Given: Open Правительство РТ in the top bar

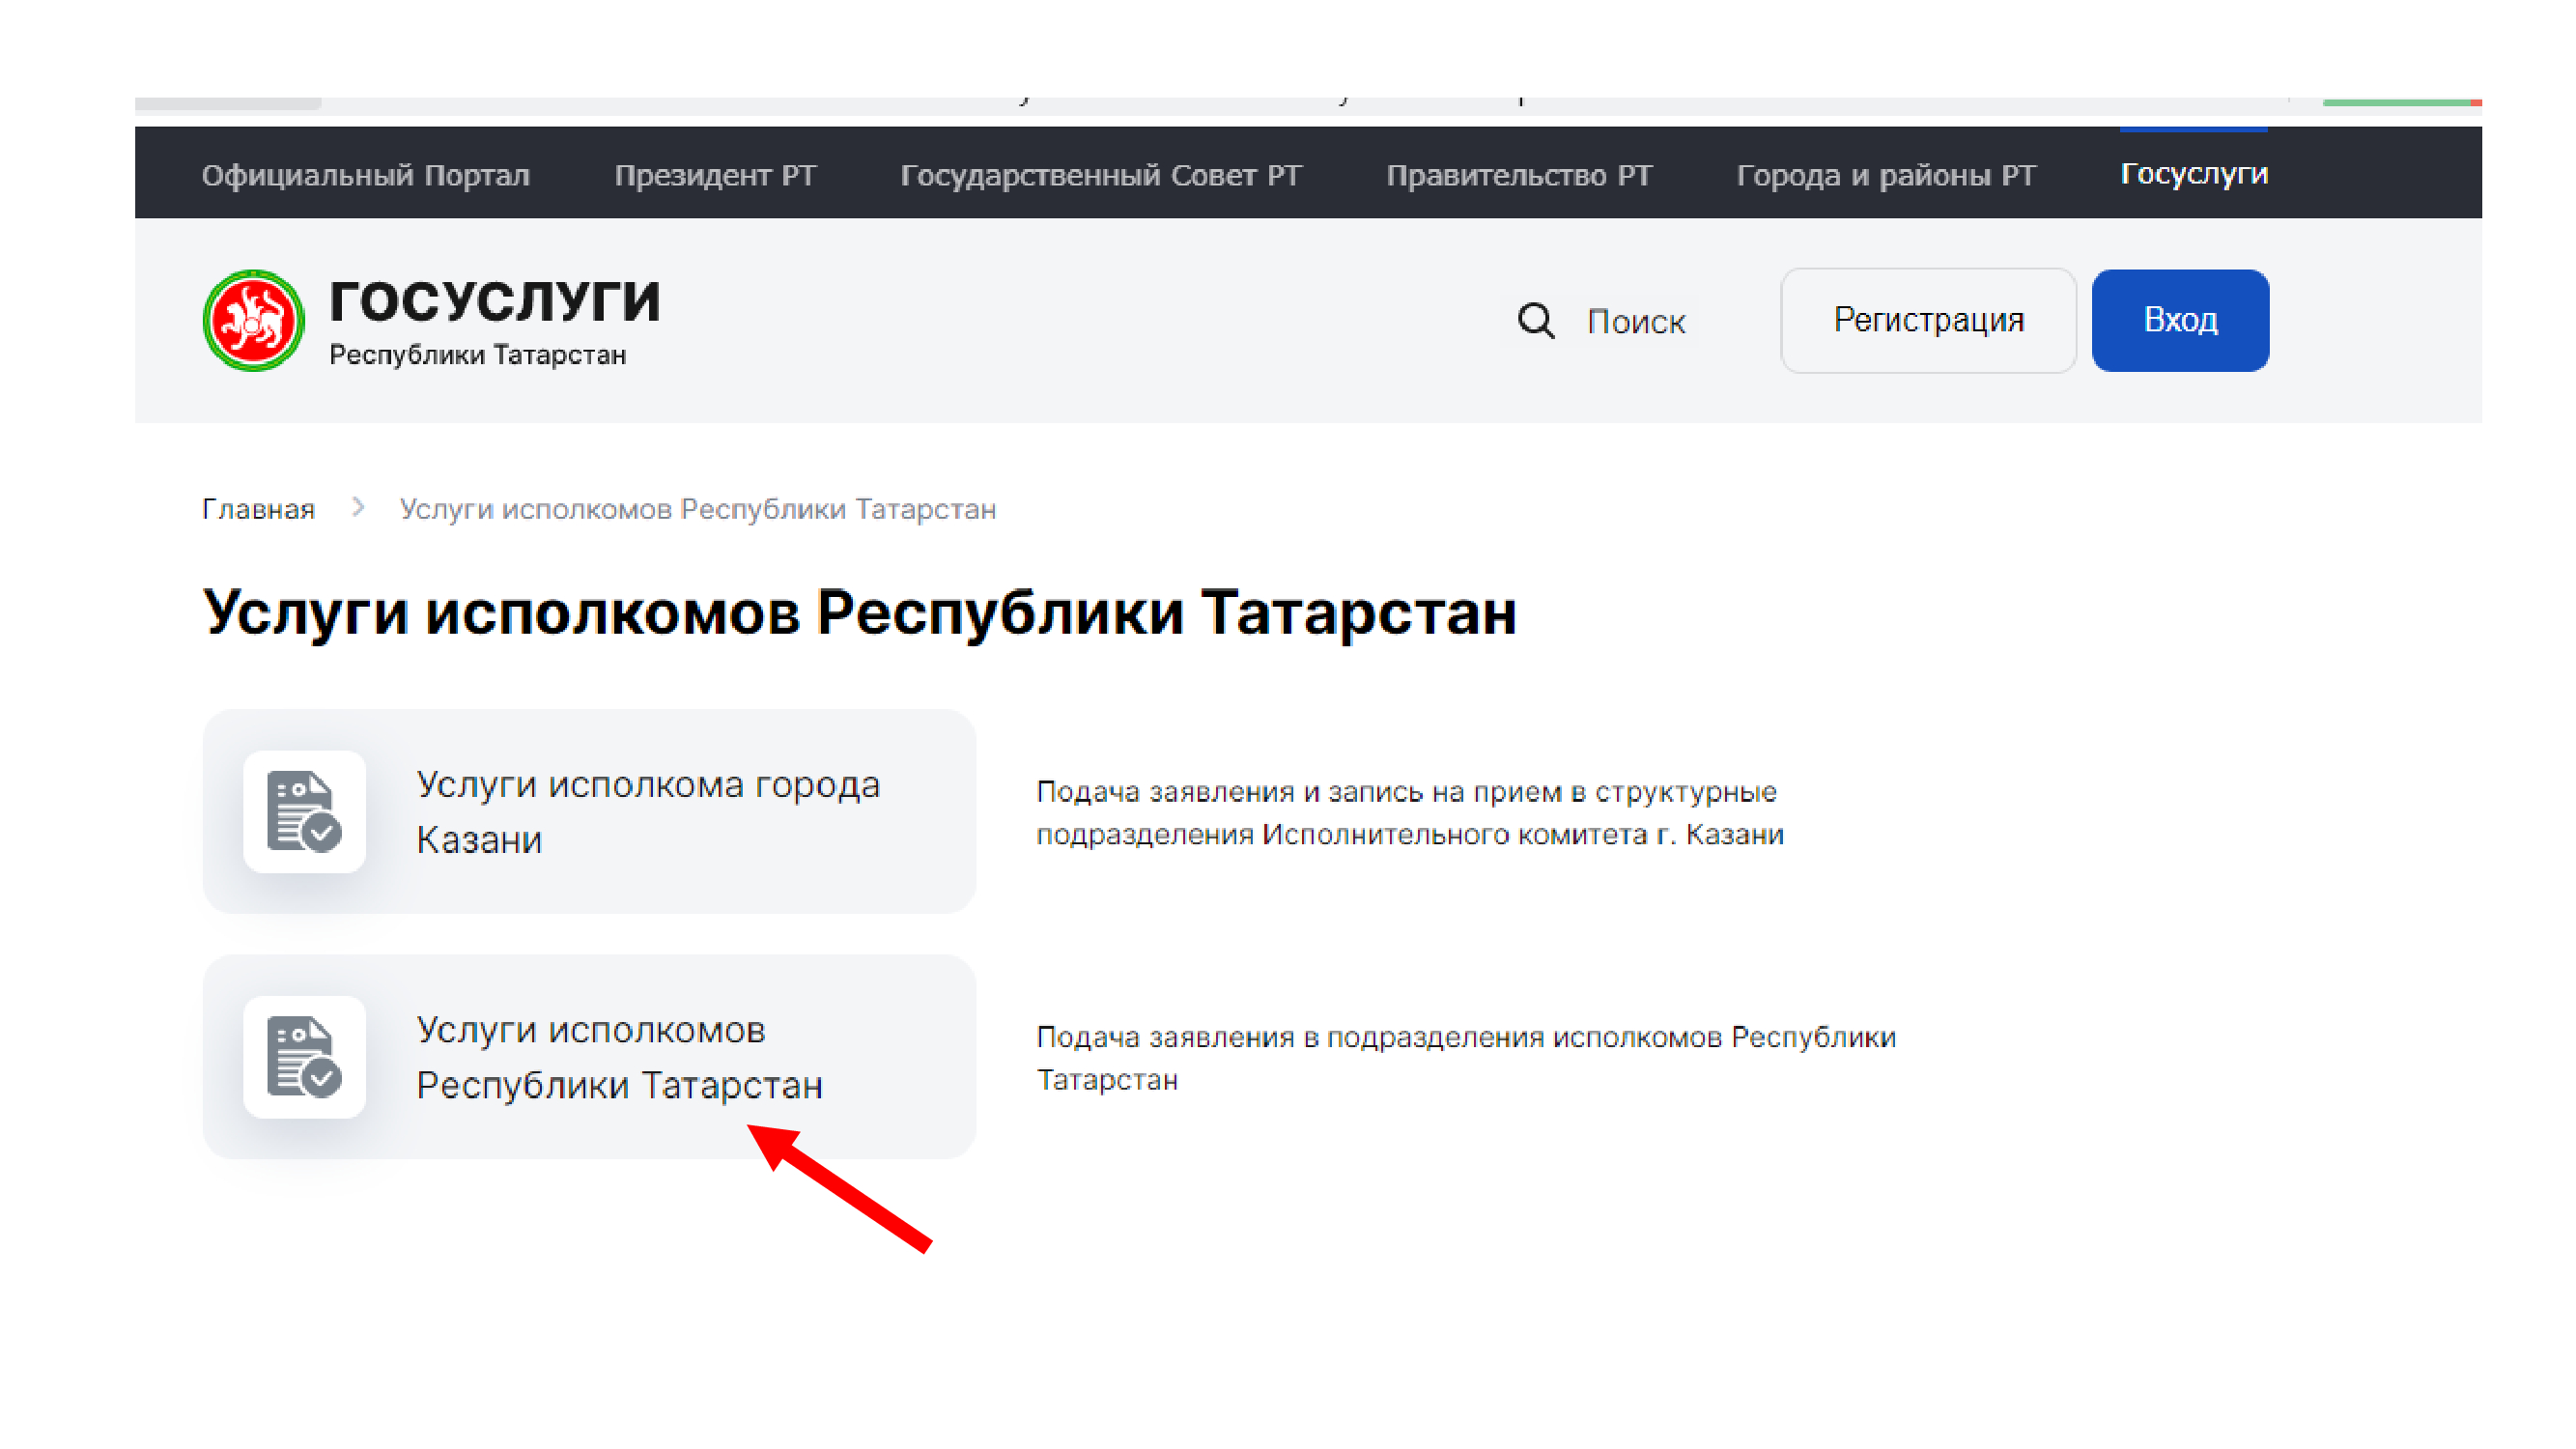Looking at the screenshot, I should pos(1518,175).
